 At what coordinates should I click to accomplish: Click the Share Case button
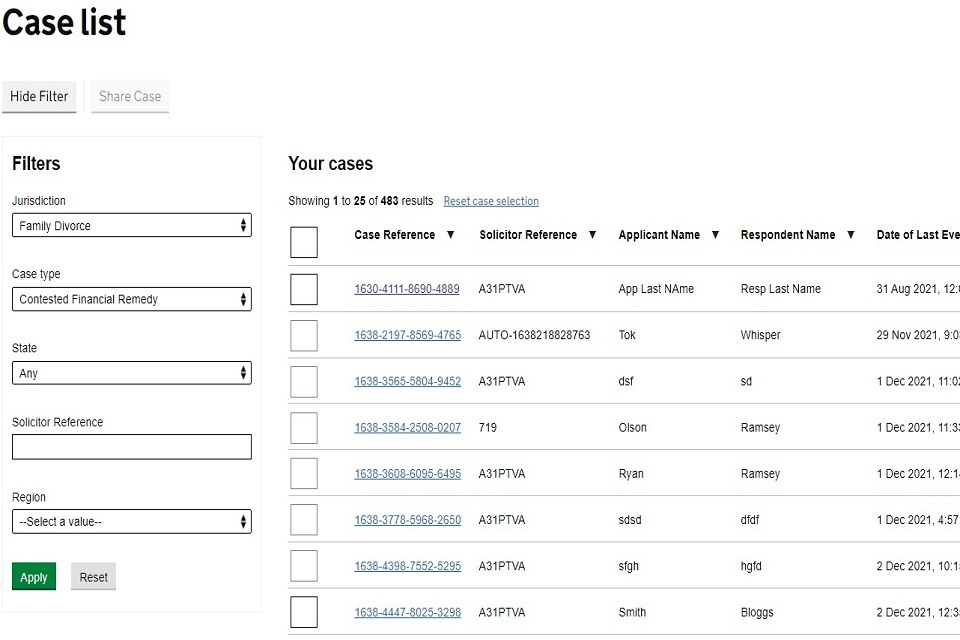pyautogui.click(x=130, y=97)
